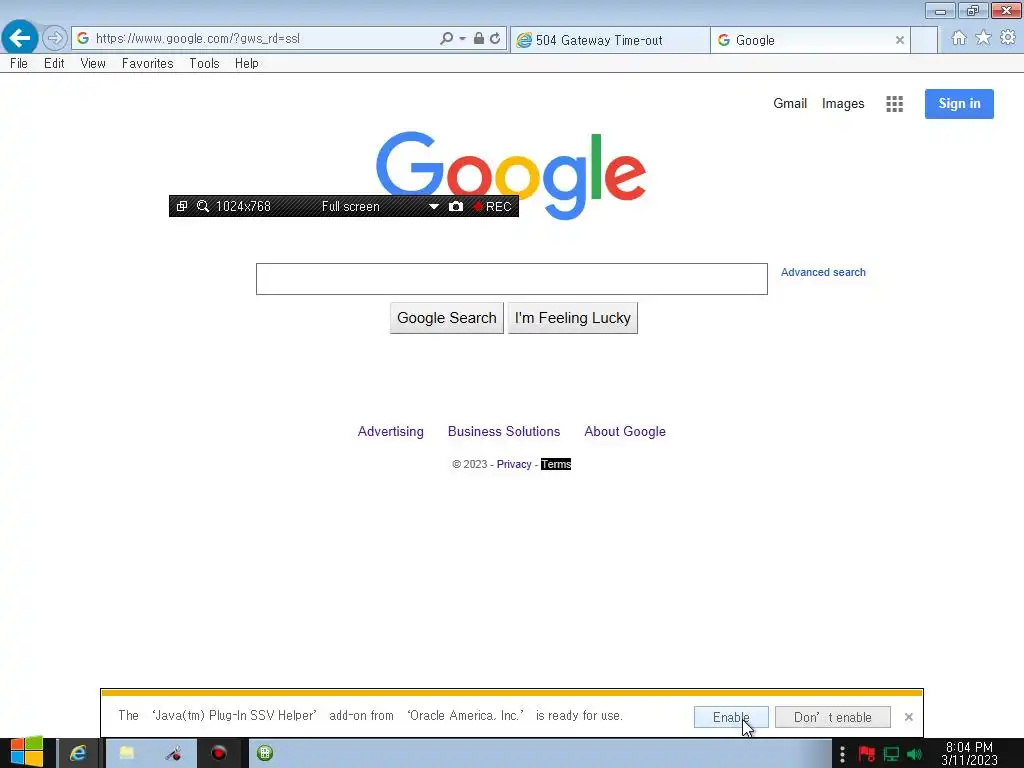This screenshot has height=768, width=1024.
Task: Open the Advanced search link
Action: click(x=824, y=272)
